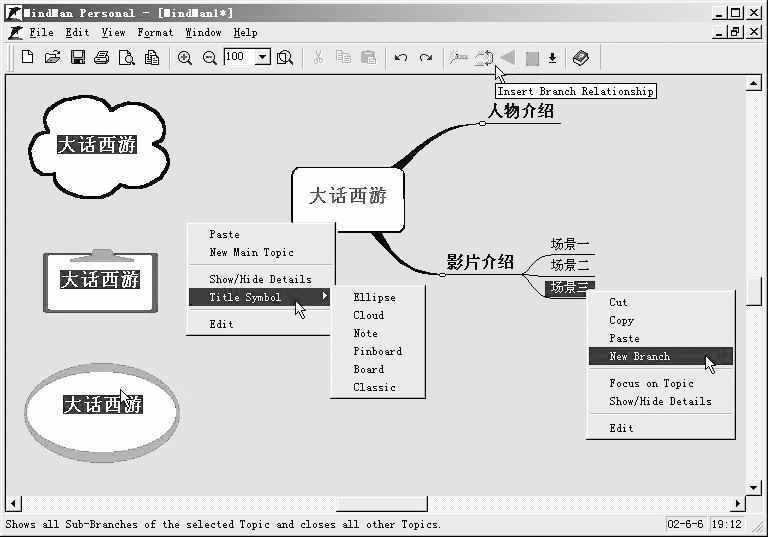The image size is (768, 537).
Task: Select the 场景二 sub-branch
Action: [x=570, y=265]
